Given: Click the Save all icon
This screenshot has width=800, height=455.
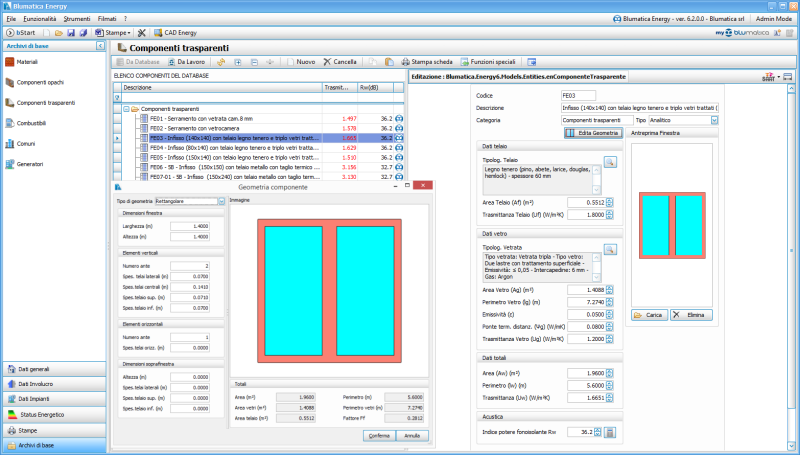Looking at the screenshot, I should [x=83, y=33].
